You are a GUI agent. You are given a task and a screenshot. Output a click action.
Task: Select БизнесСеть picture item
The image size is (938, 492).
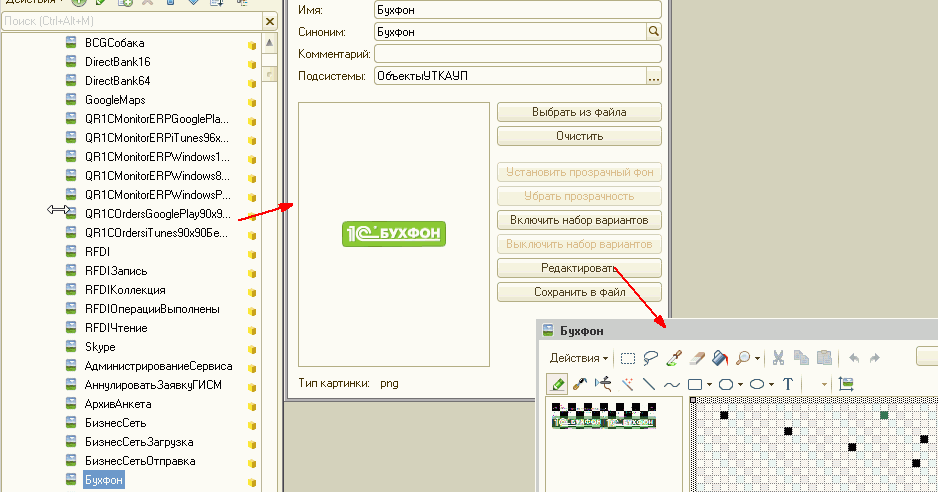click(115, 423)
